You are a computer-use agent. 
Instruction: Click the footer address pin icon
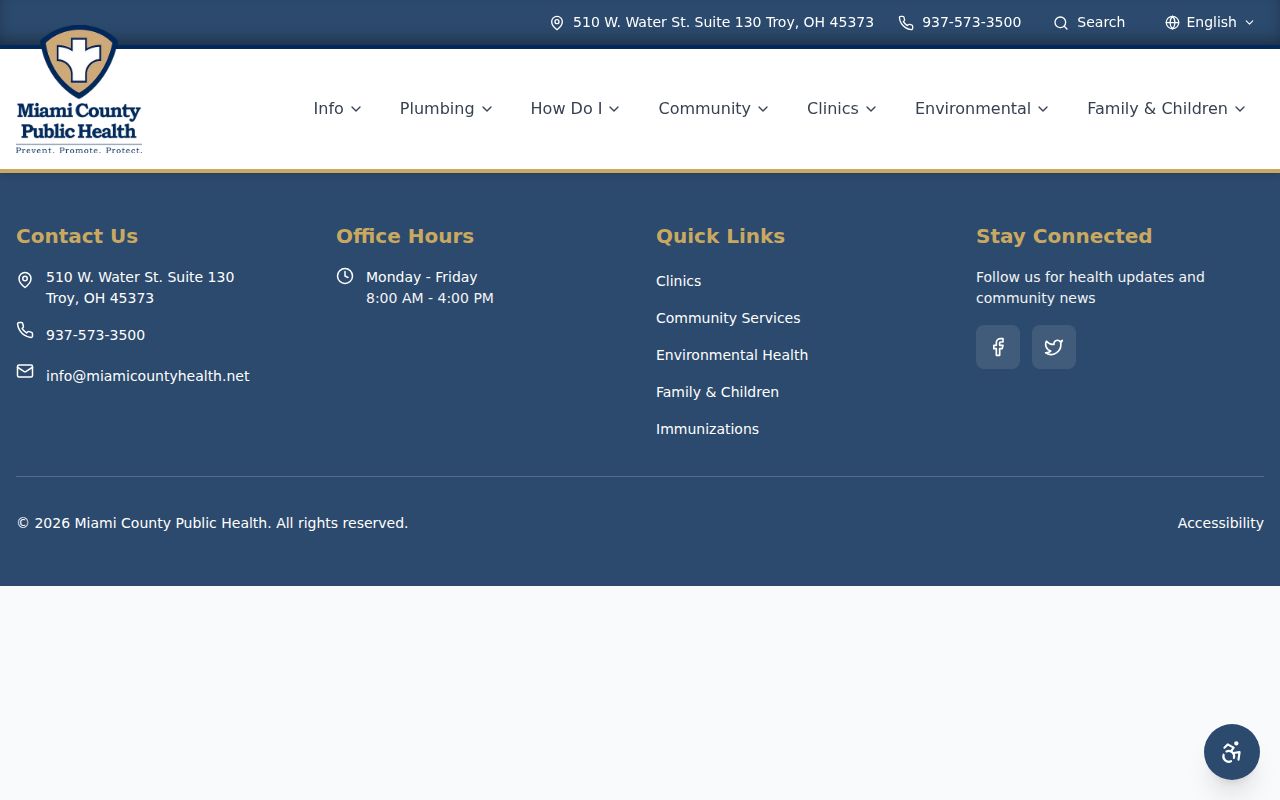click(x=25, y=280)
